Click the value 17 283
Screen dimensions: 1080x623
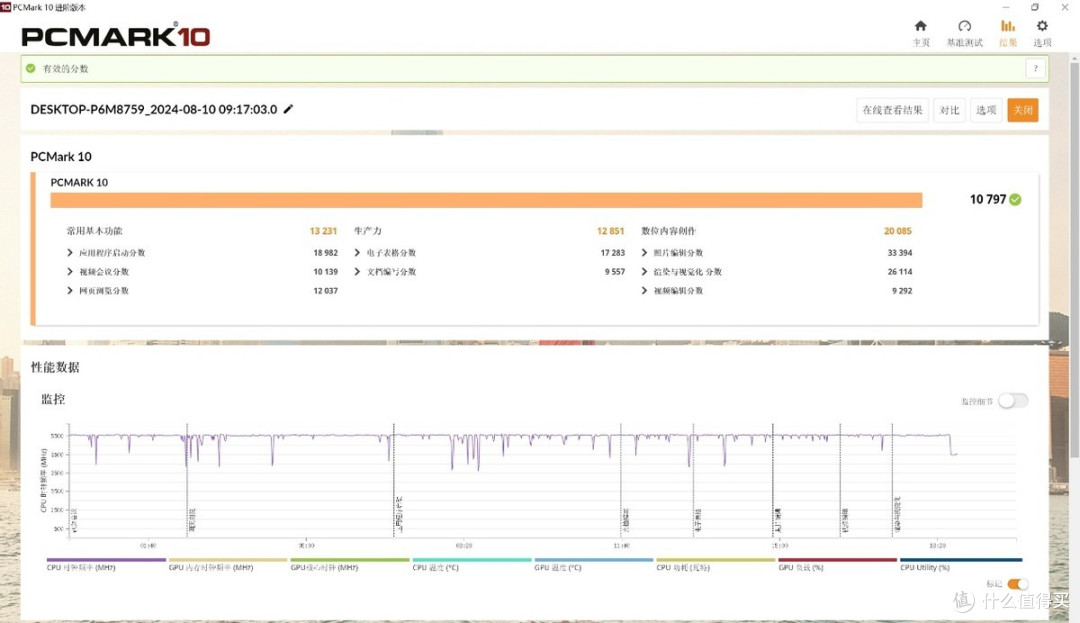(612, 253)
